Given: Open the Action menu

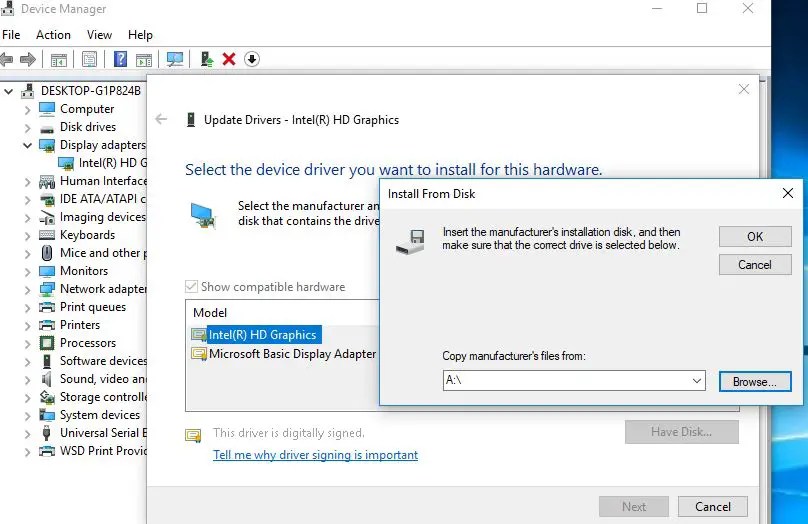Looking at the screenshot, I should click(53, 35).
